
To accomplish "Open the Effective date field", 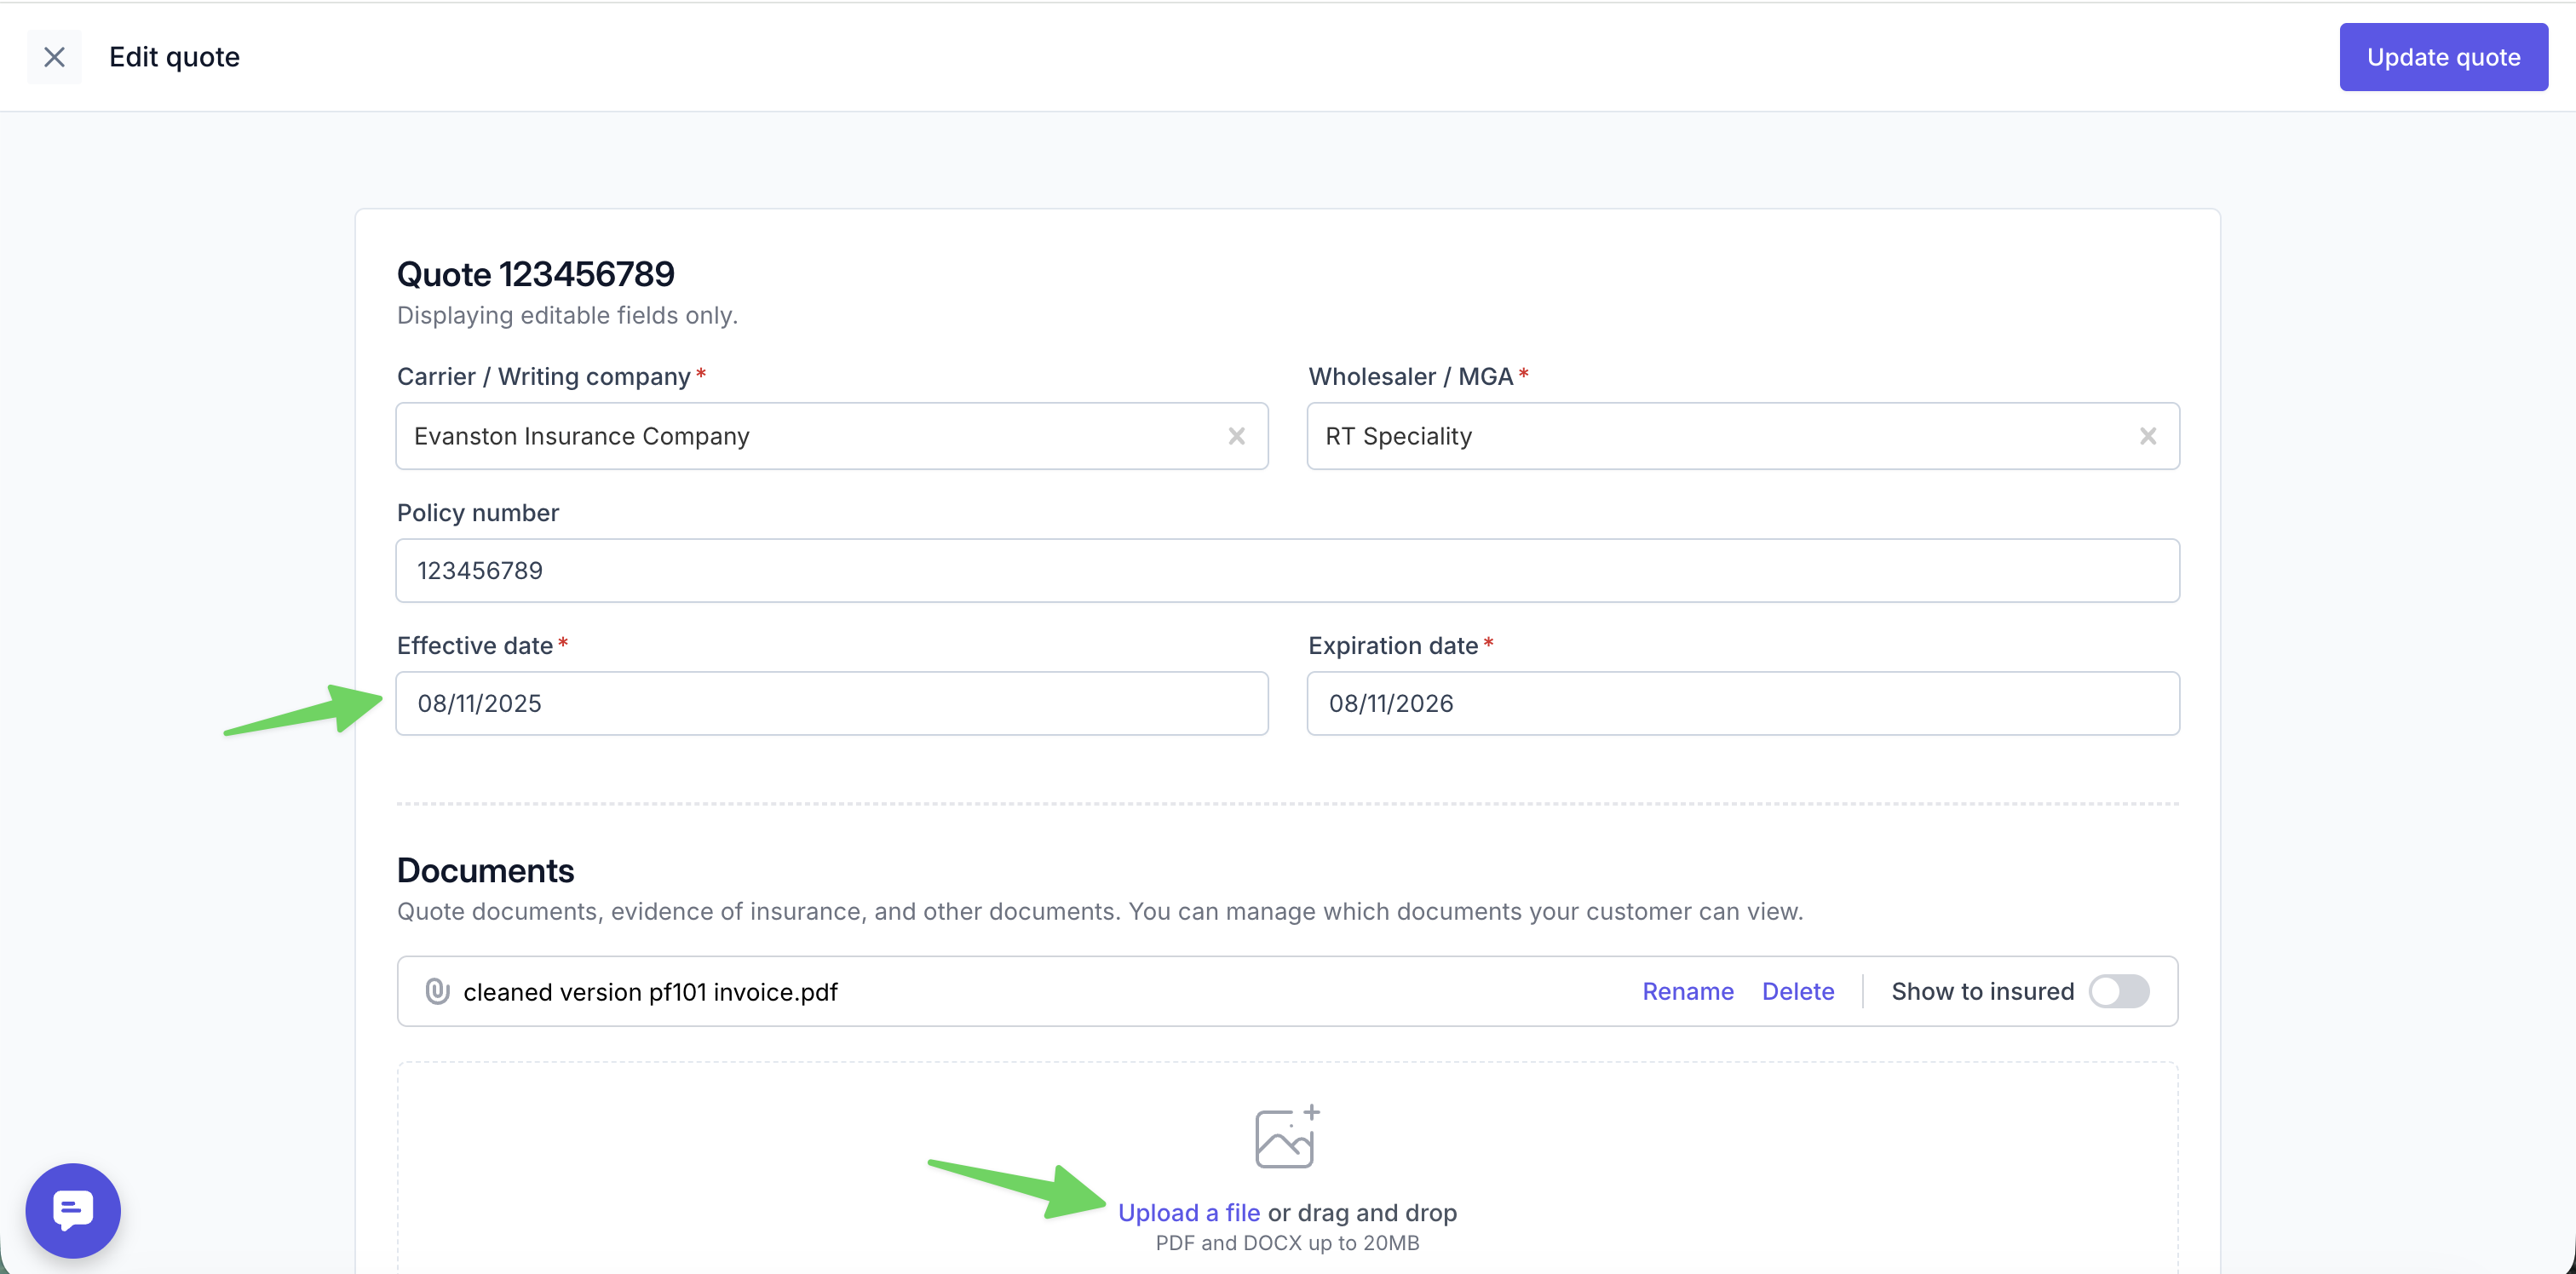I will tap(831, 703).
